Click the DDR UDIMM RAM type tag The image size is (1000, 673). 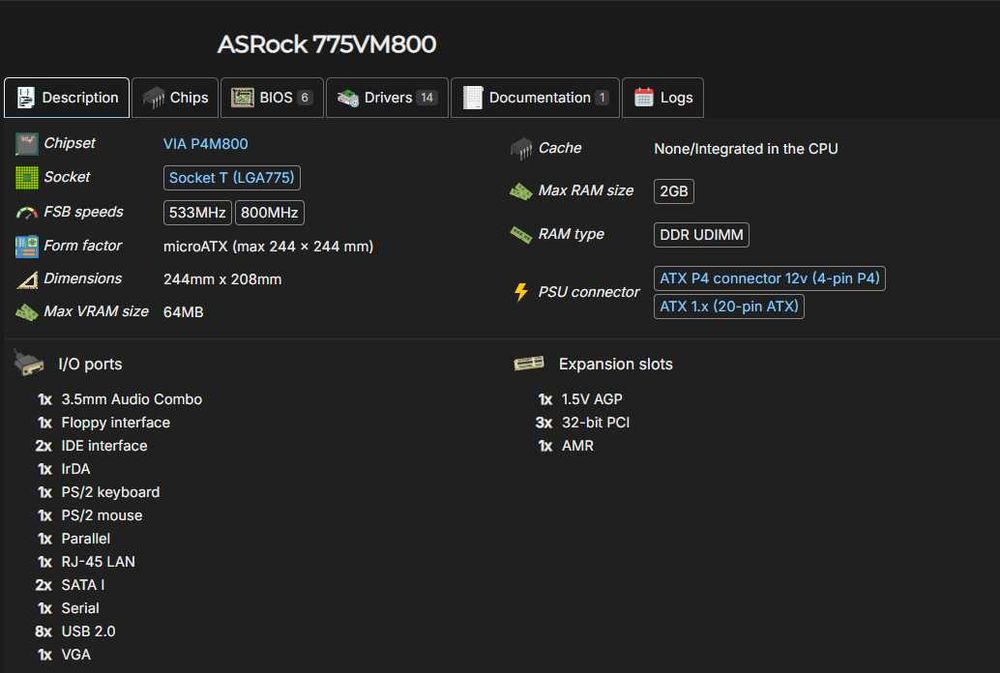click(701, 235)
